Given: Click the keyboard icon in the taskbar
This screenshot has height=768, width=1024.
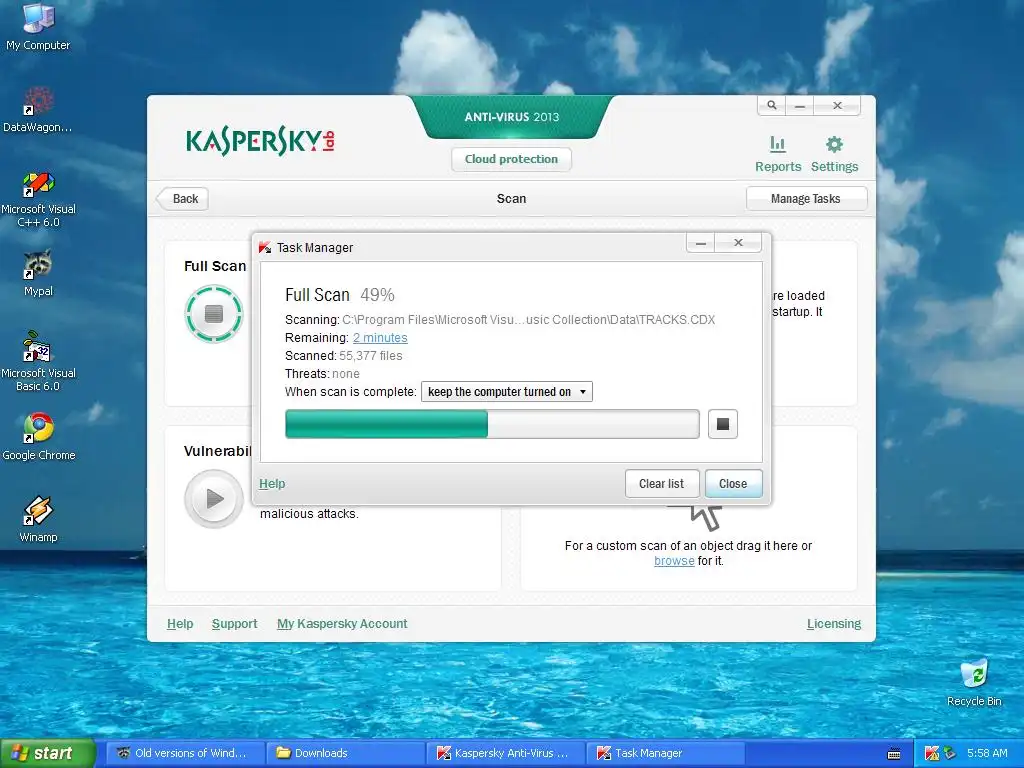Looking at the screenshot, I should tap(894, 754).
